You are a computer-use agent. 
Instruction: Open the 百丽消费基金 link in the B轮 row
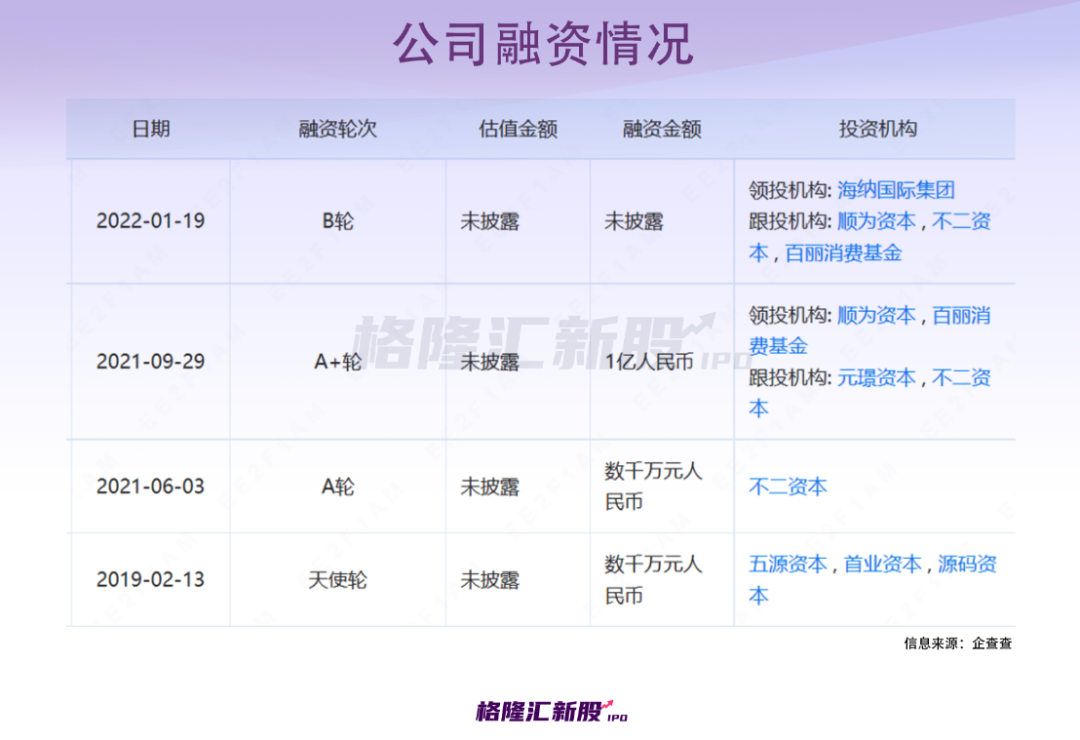point(843,253)
